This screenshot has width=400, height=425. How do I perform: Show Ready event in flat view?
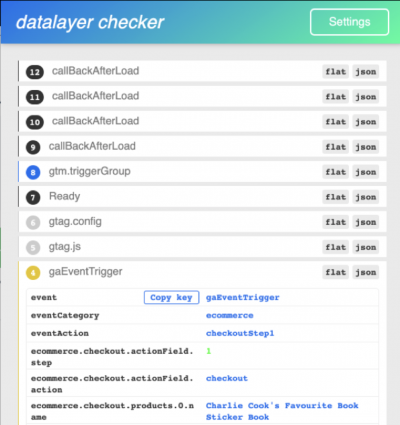336,197
